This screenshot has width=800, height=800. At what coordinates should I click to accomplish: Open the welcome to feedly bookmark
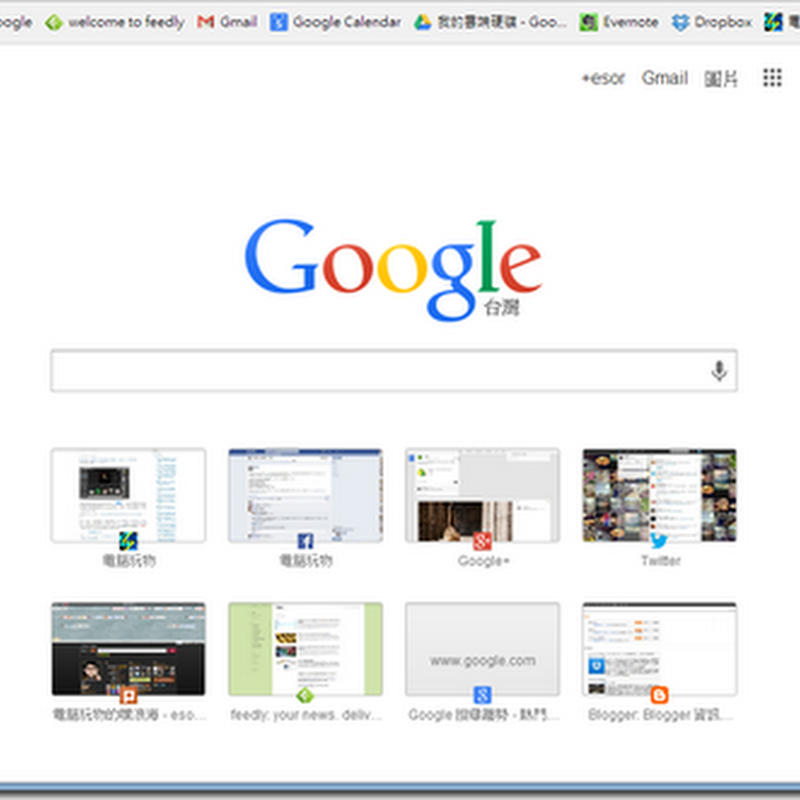[115, 22]
